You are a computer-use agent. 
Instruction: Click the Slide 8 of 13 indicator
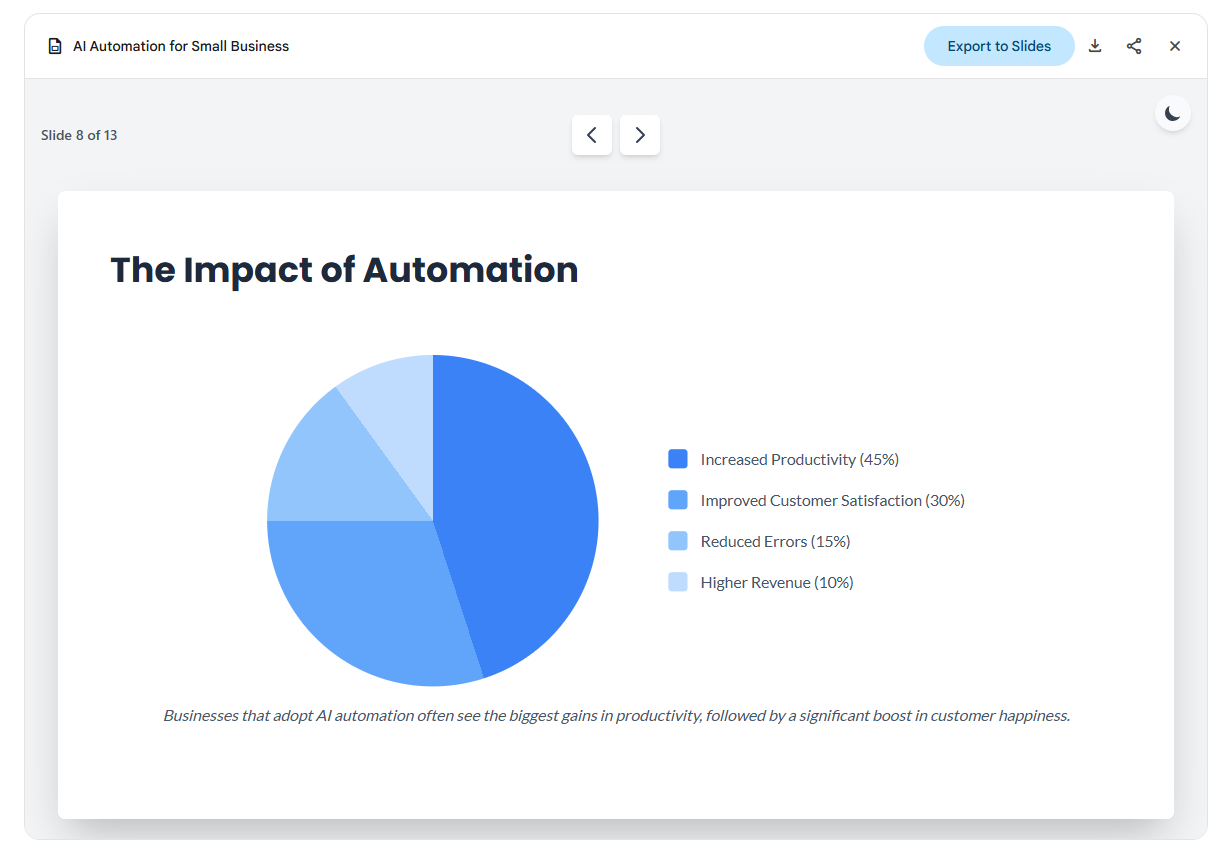pyautogui.click(x=80, y=135)
